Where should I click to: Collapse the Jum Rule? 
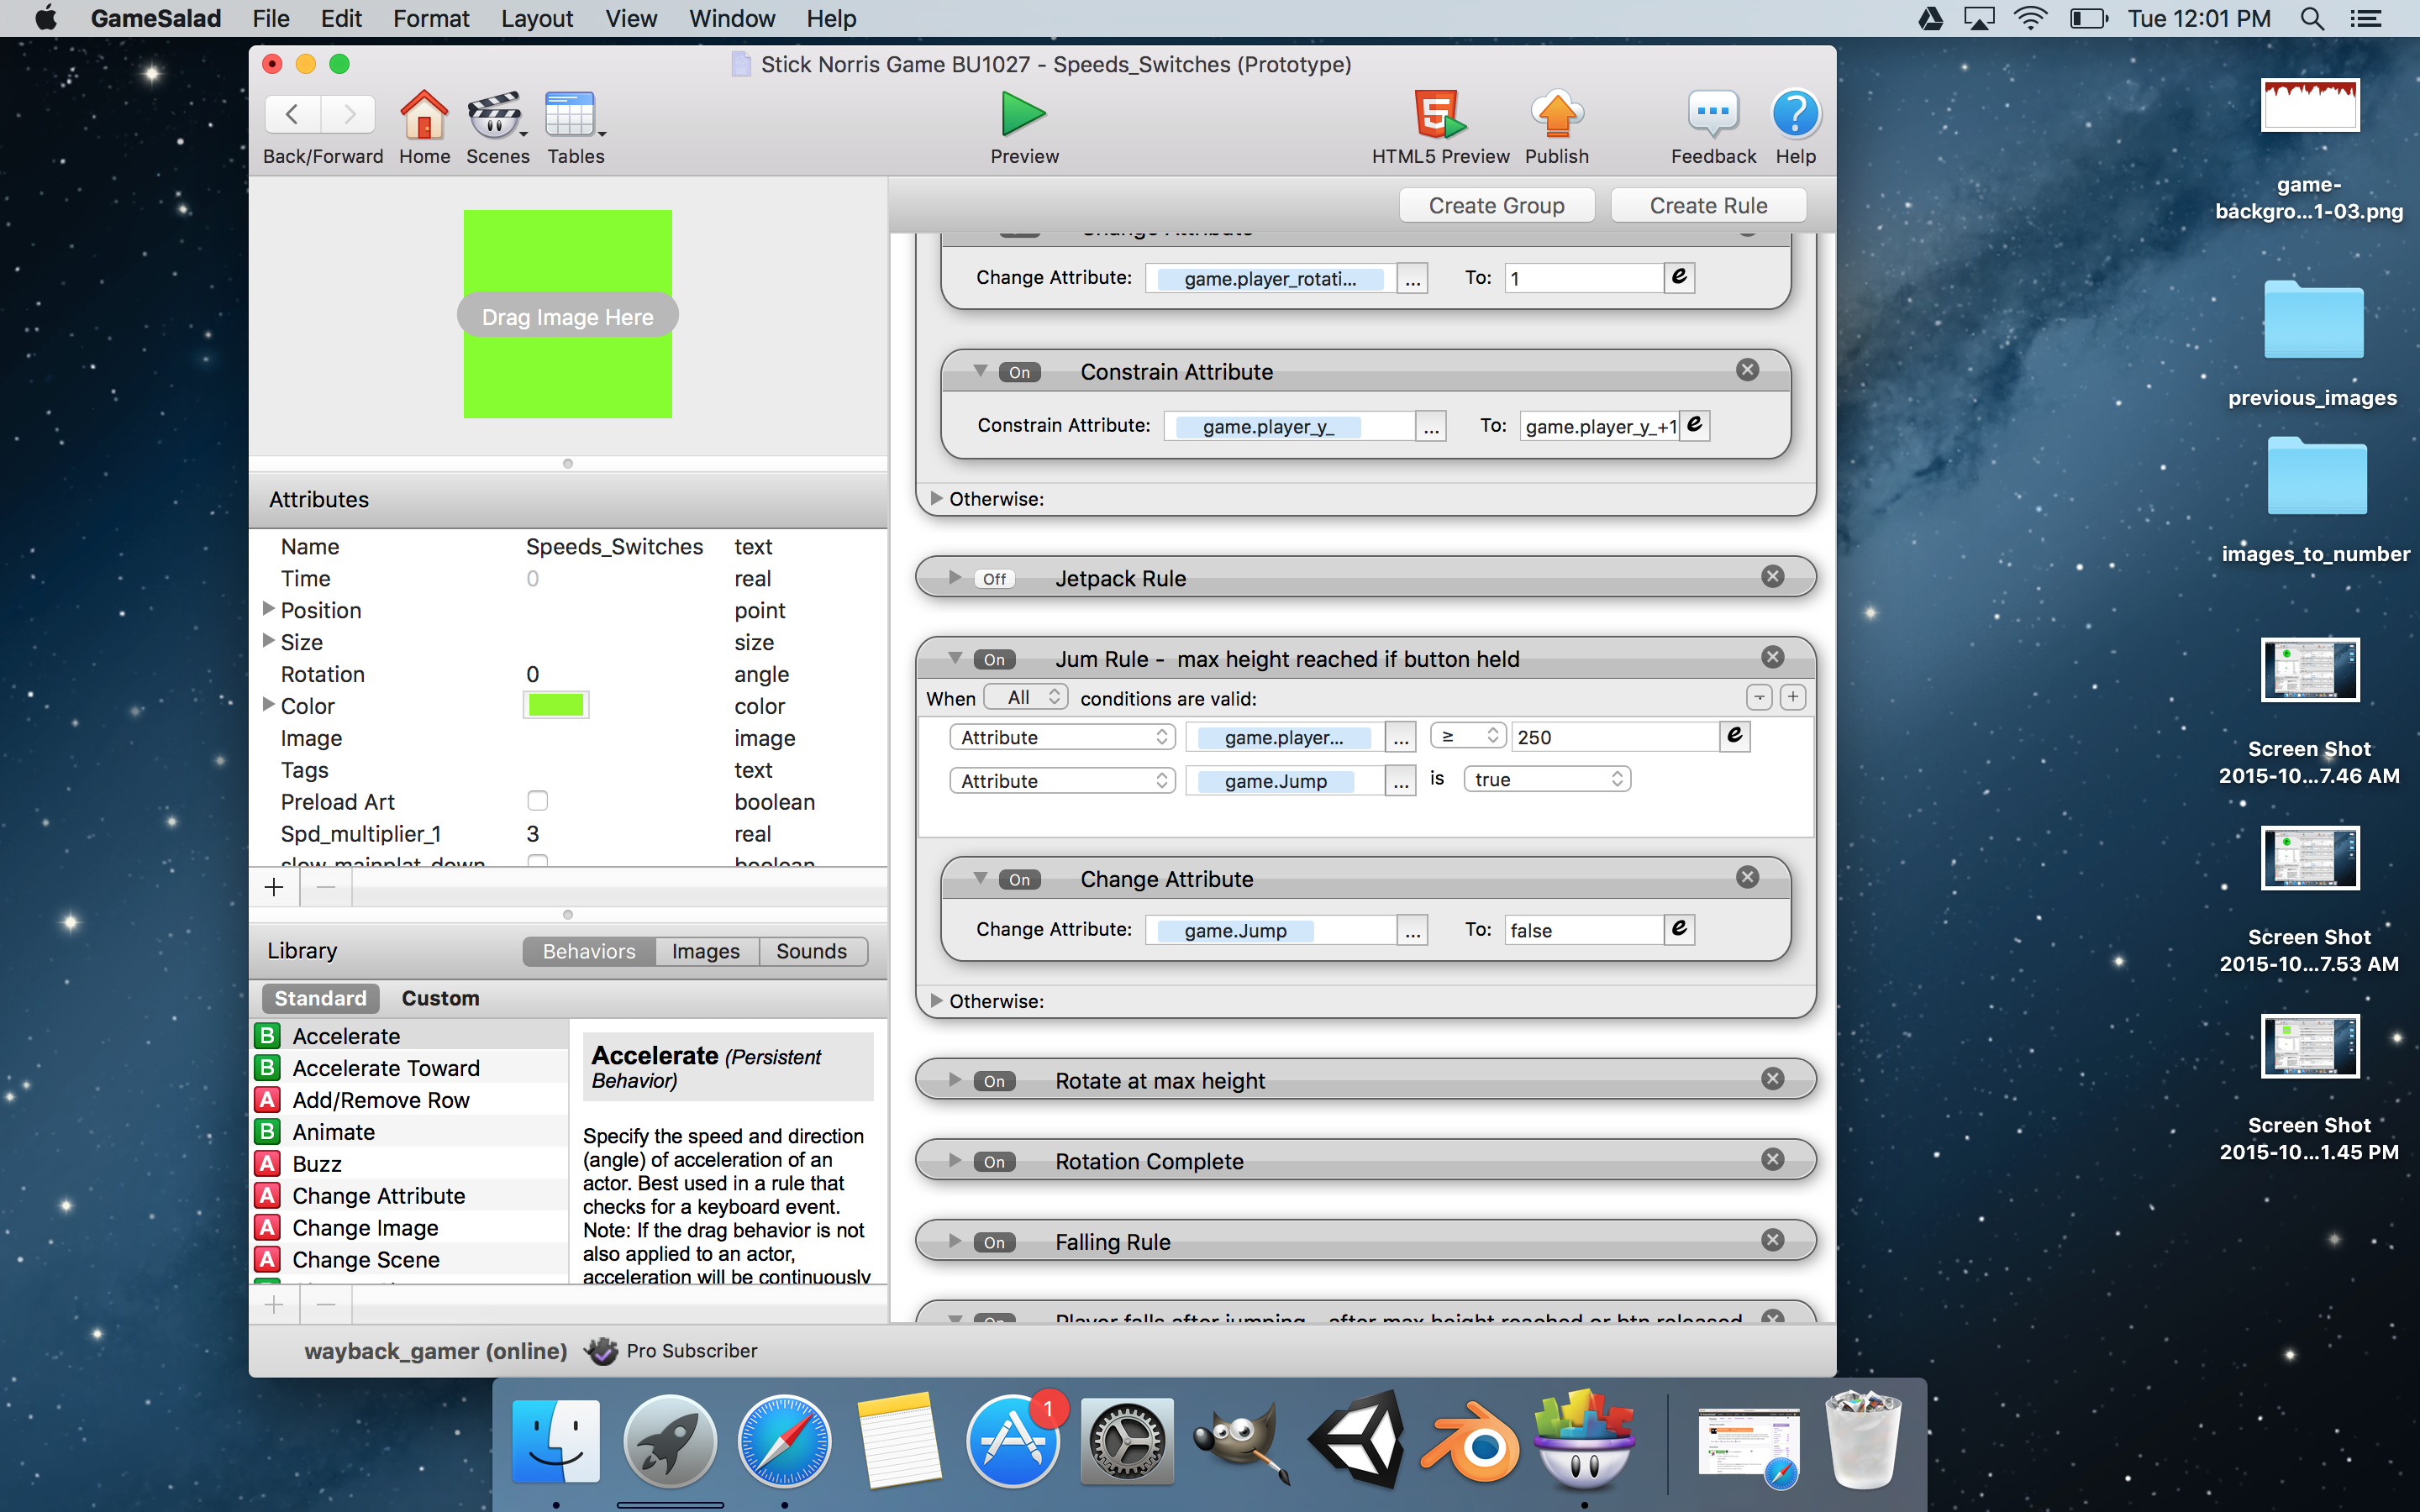click(x=954, y=658)
